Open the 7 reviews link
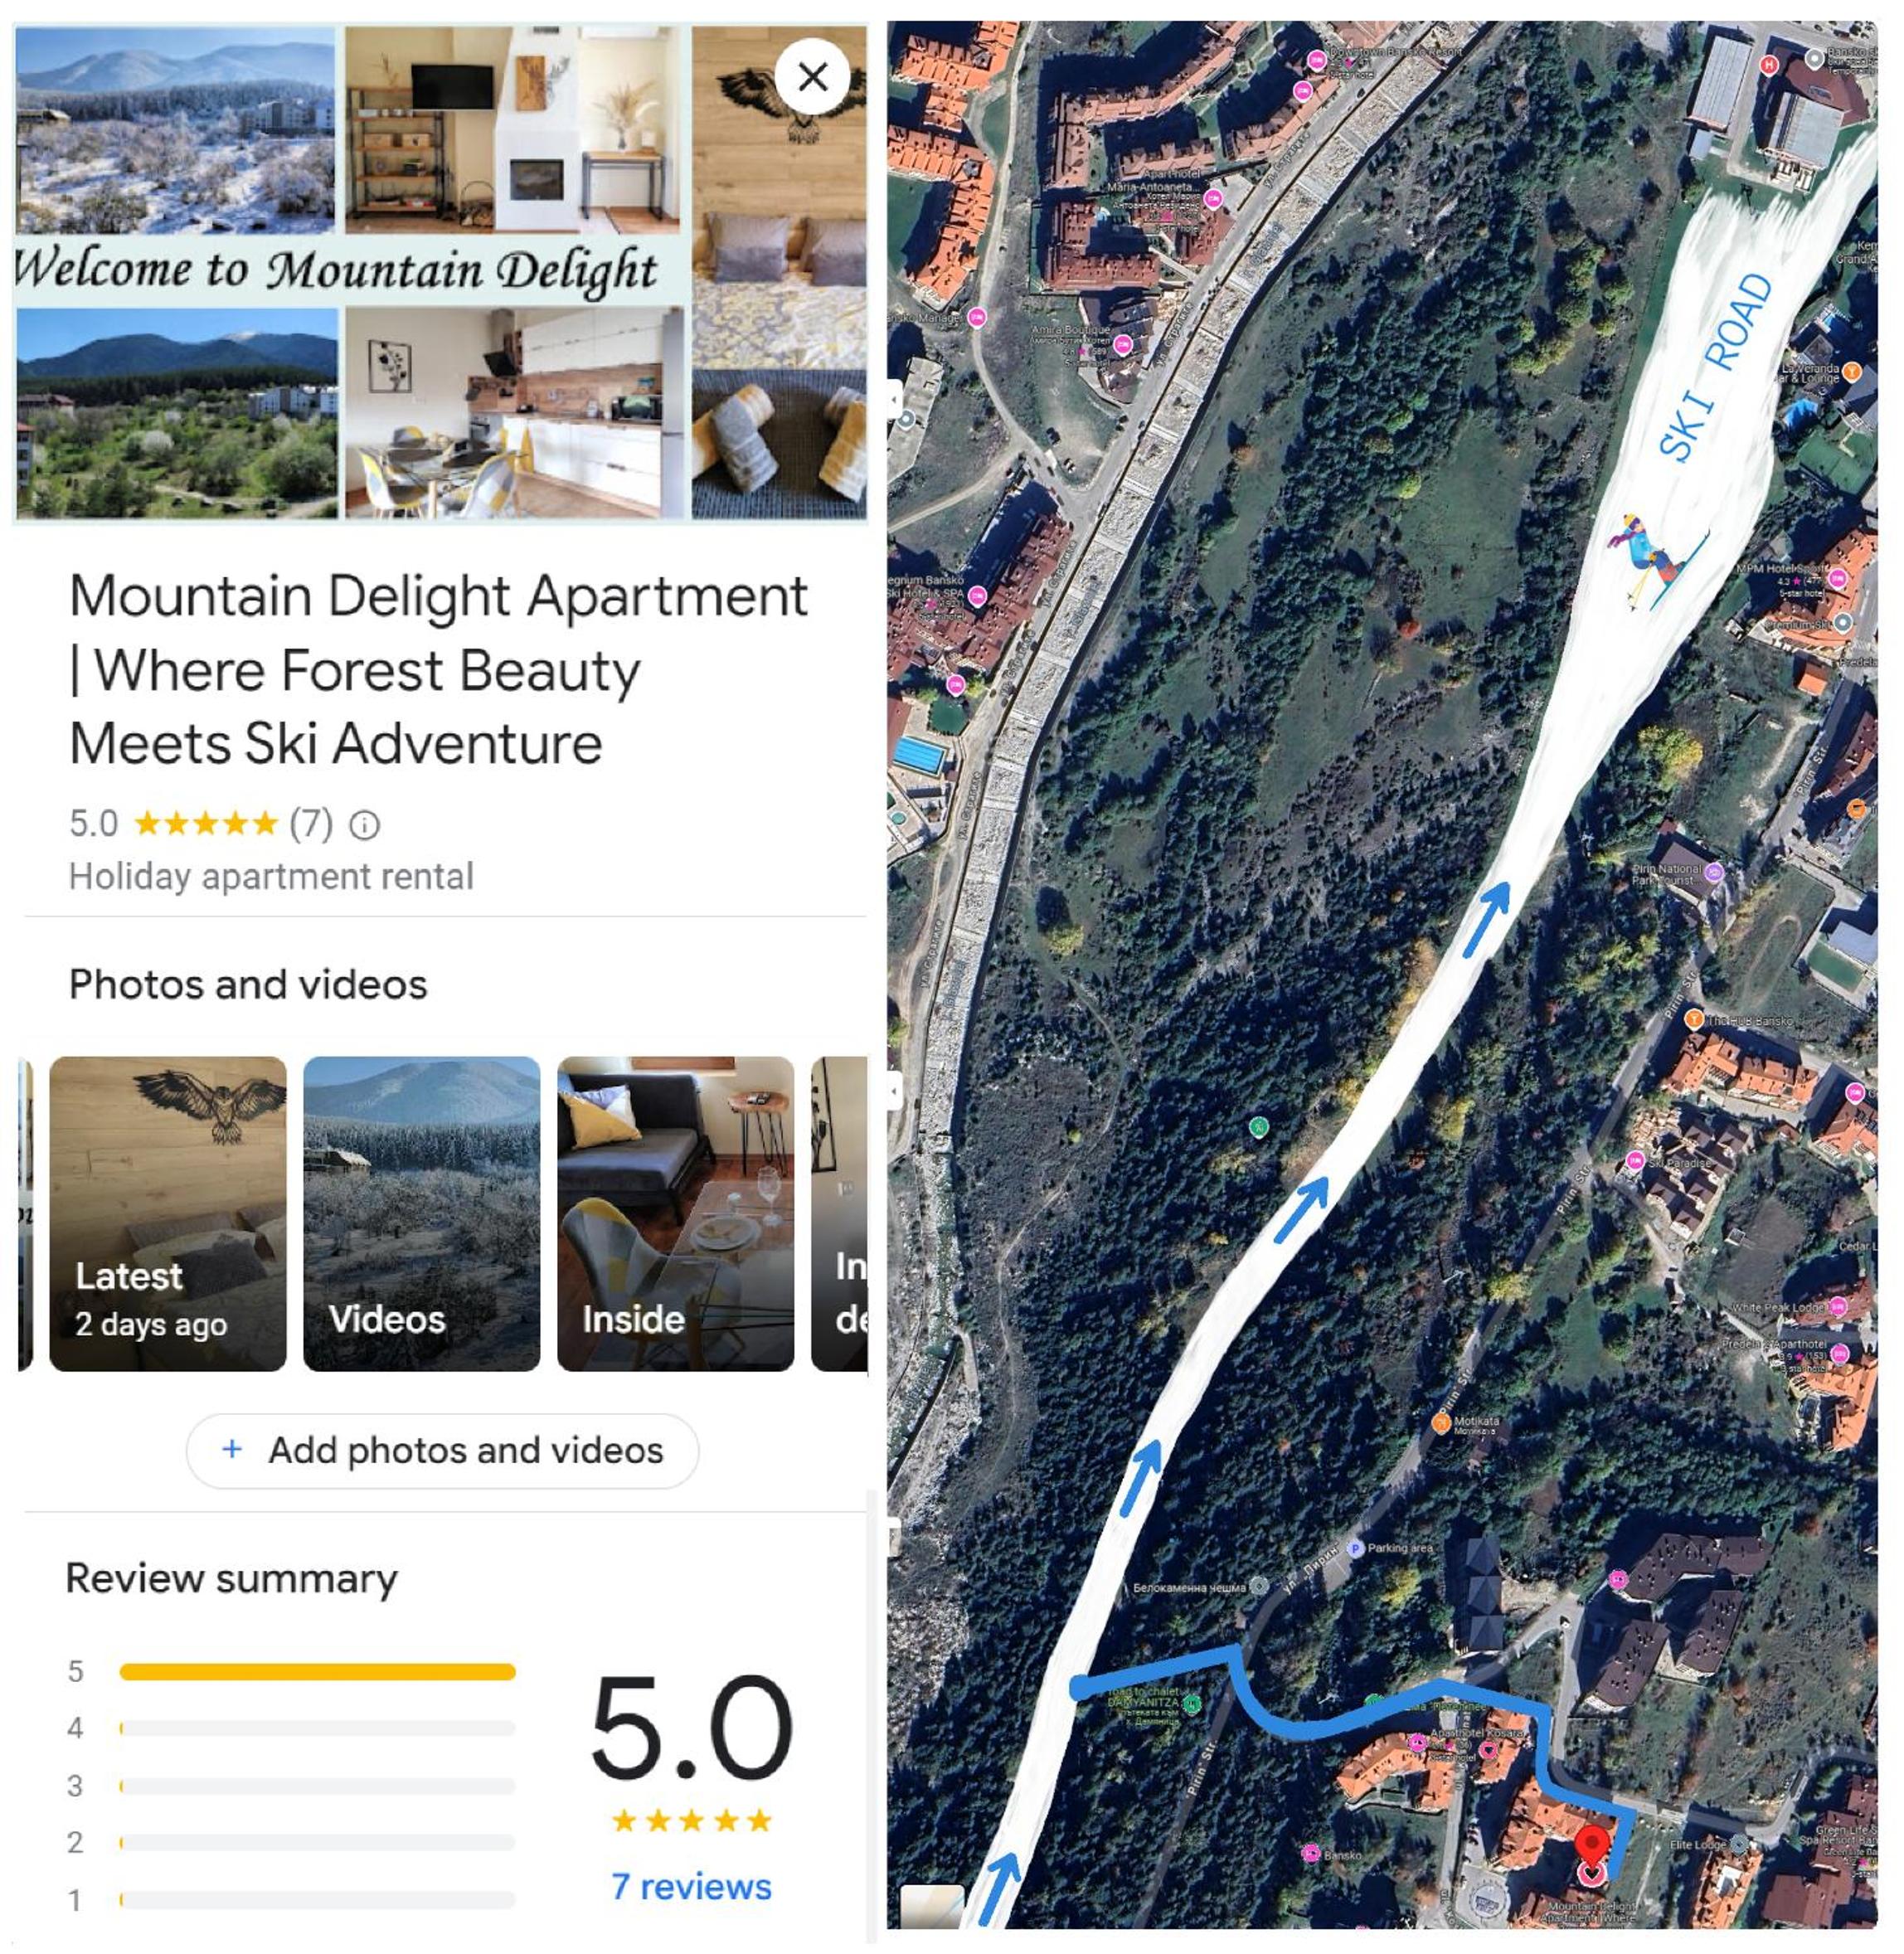The width and height of the screenshot is (1904, 1954). pyautogui.click(x=691, y=1886)
